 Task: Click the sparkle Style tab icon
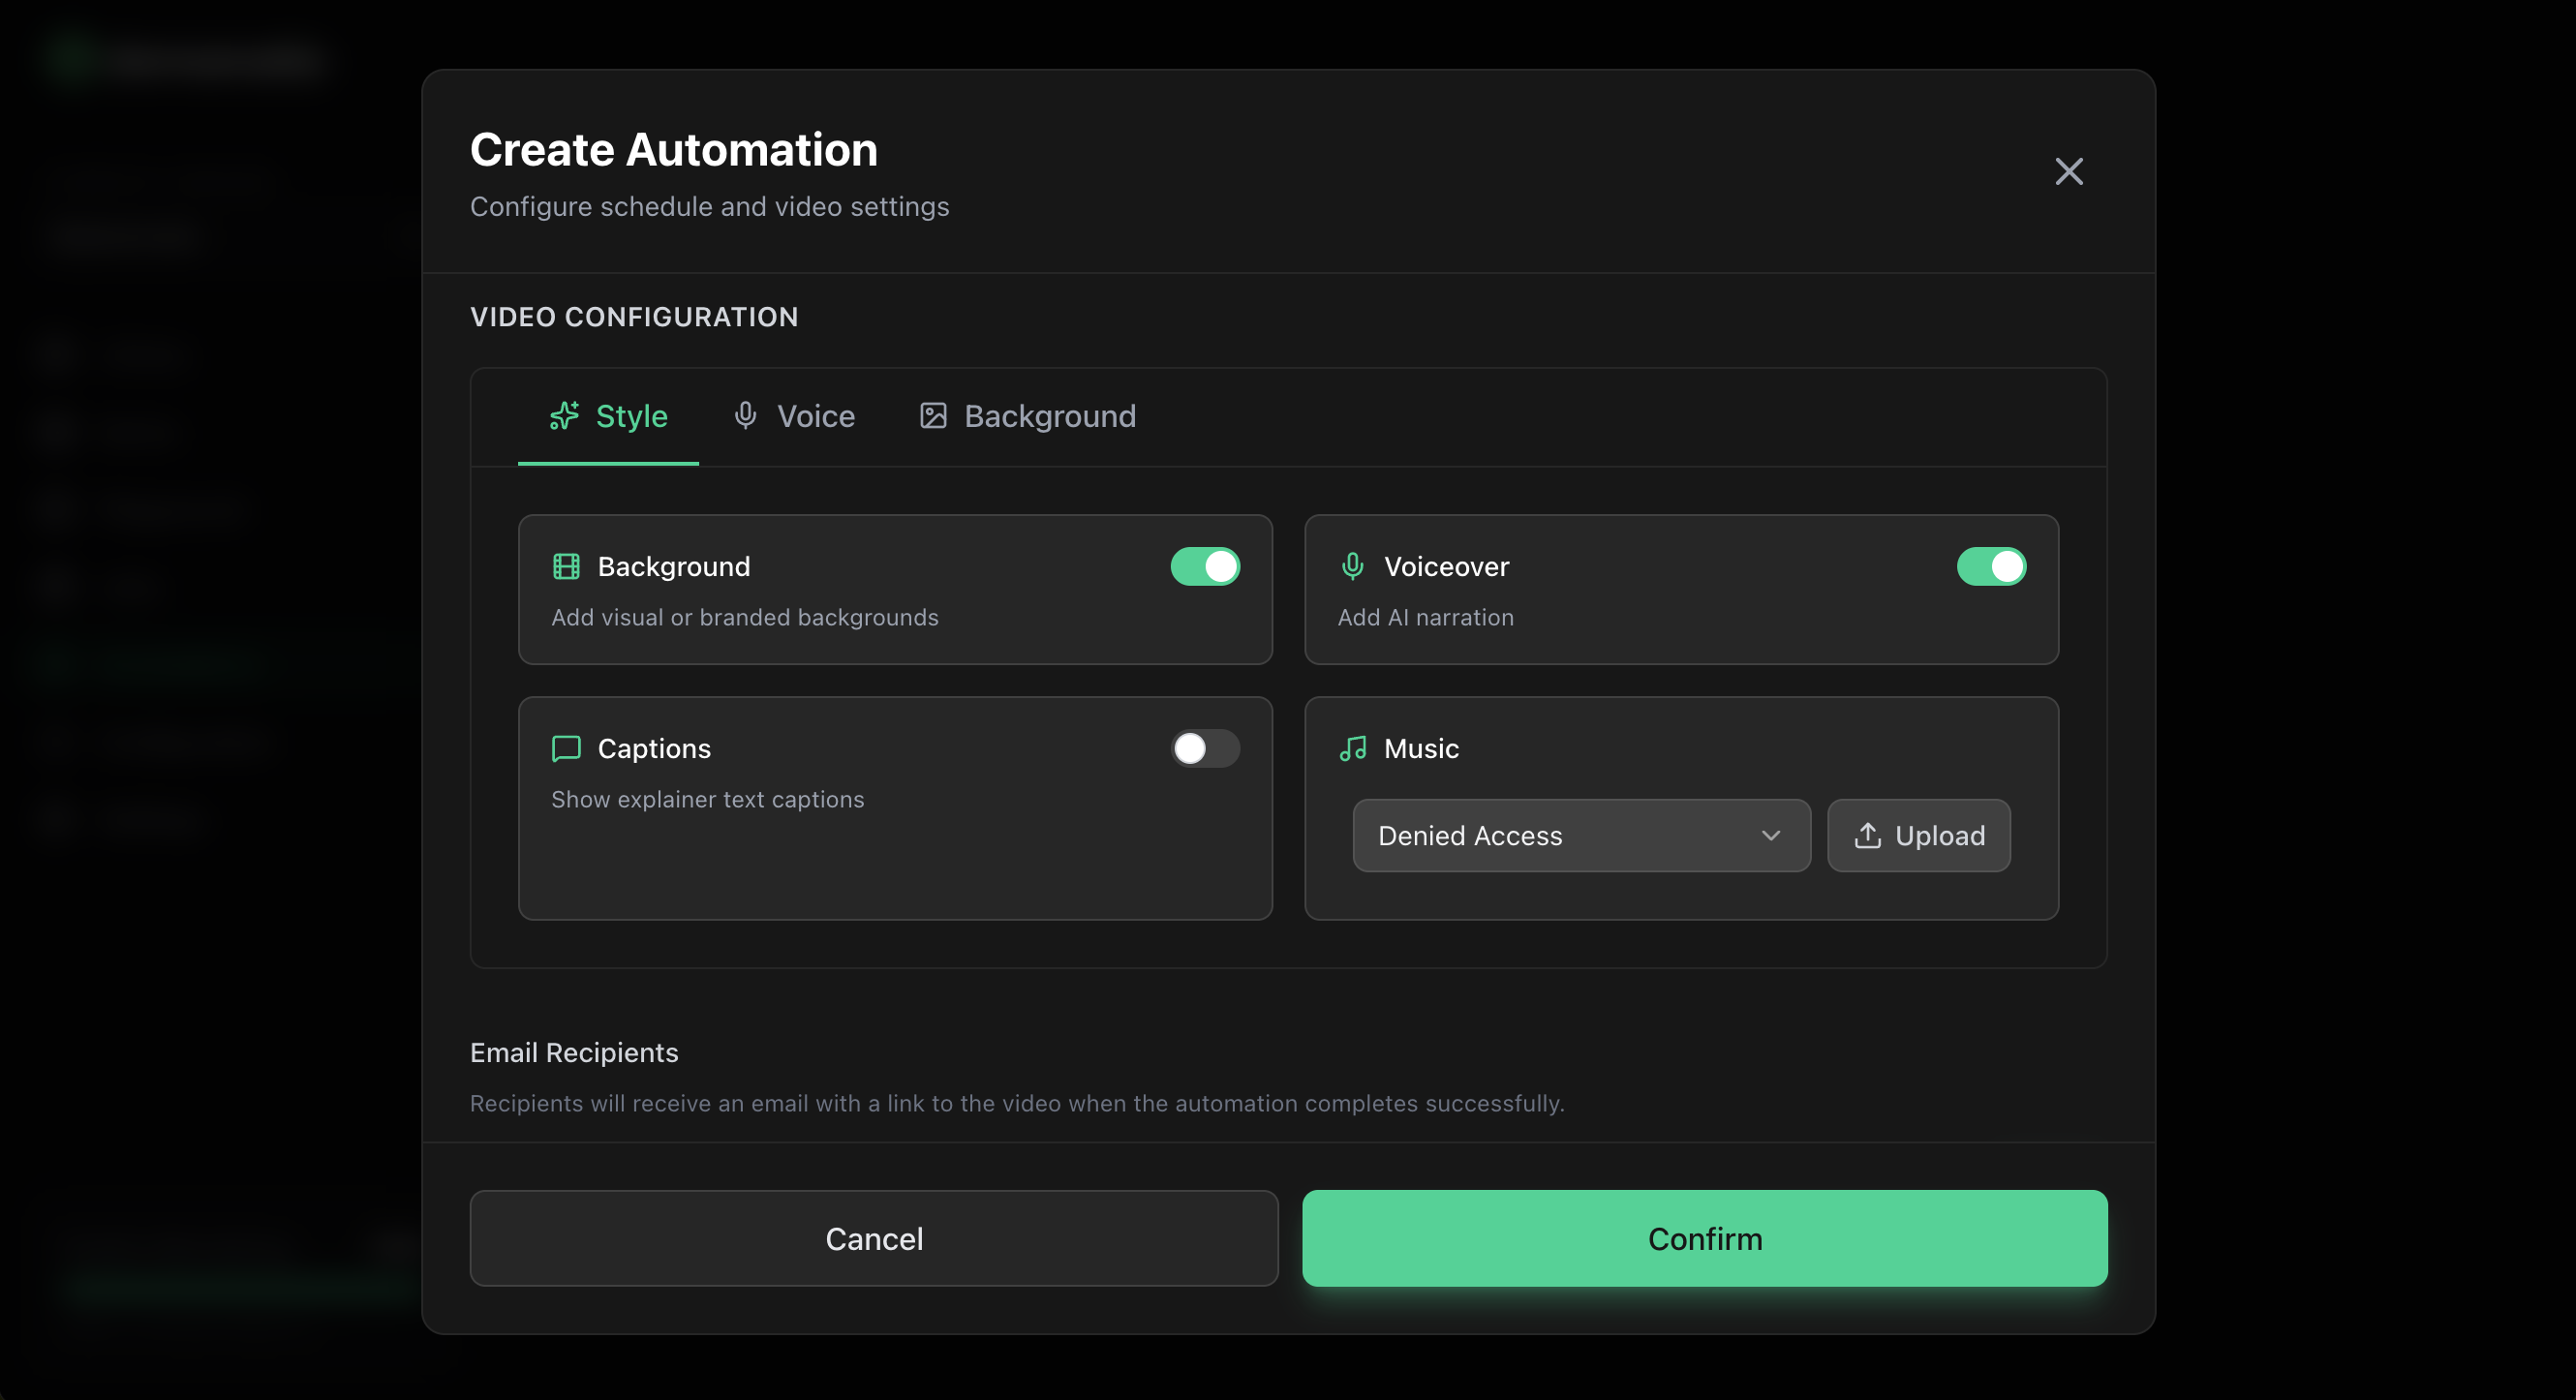coord(564,416)
